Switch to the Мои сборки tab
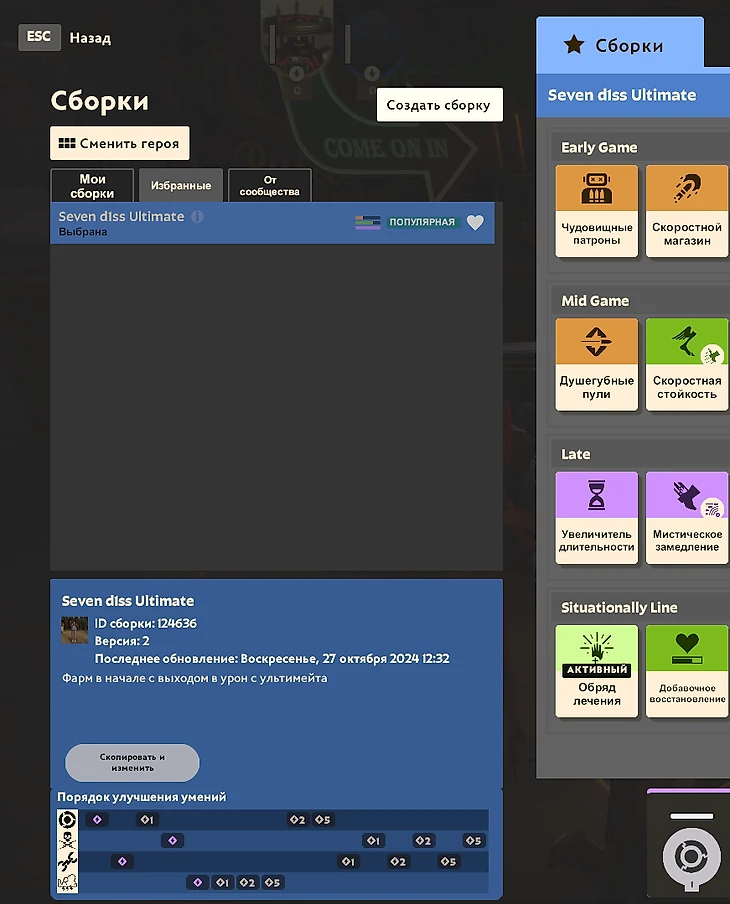 (92, 186)
